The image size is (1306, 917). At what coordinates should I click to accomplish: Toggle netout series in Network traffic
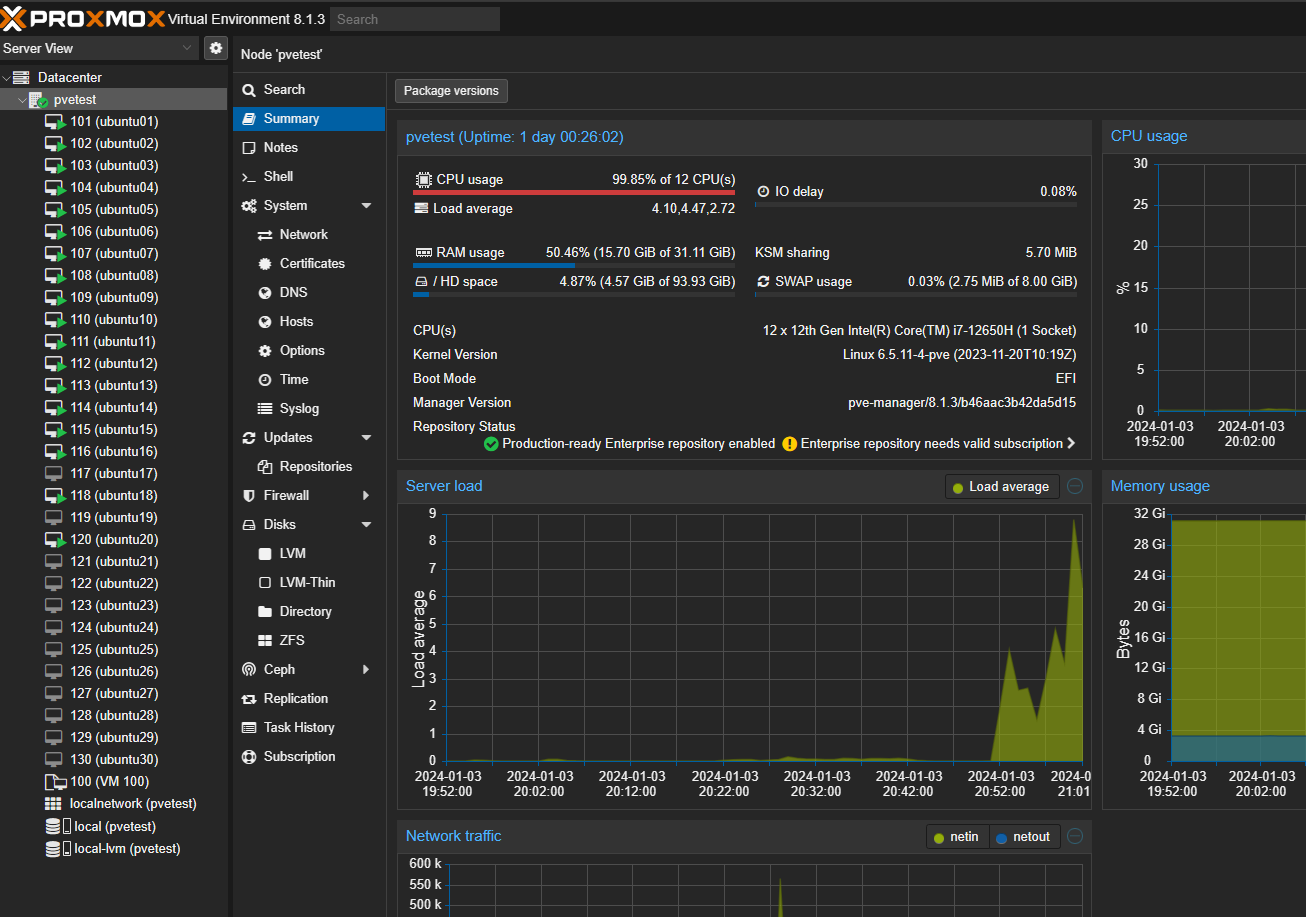coord(1023,837)
